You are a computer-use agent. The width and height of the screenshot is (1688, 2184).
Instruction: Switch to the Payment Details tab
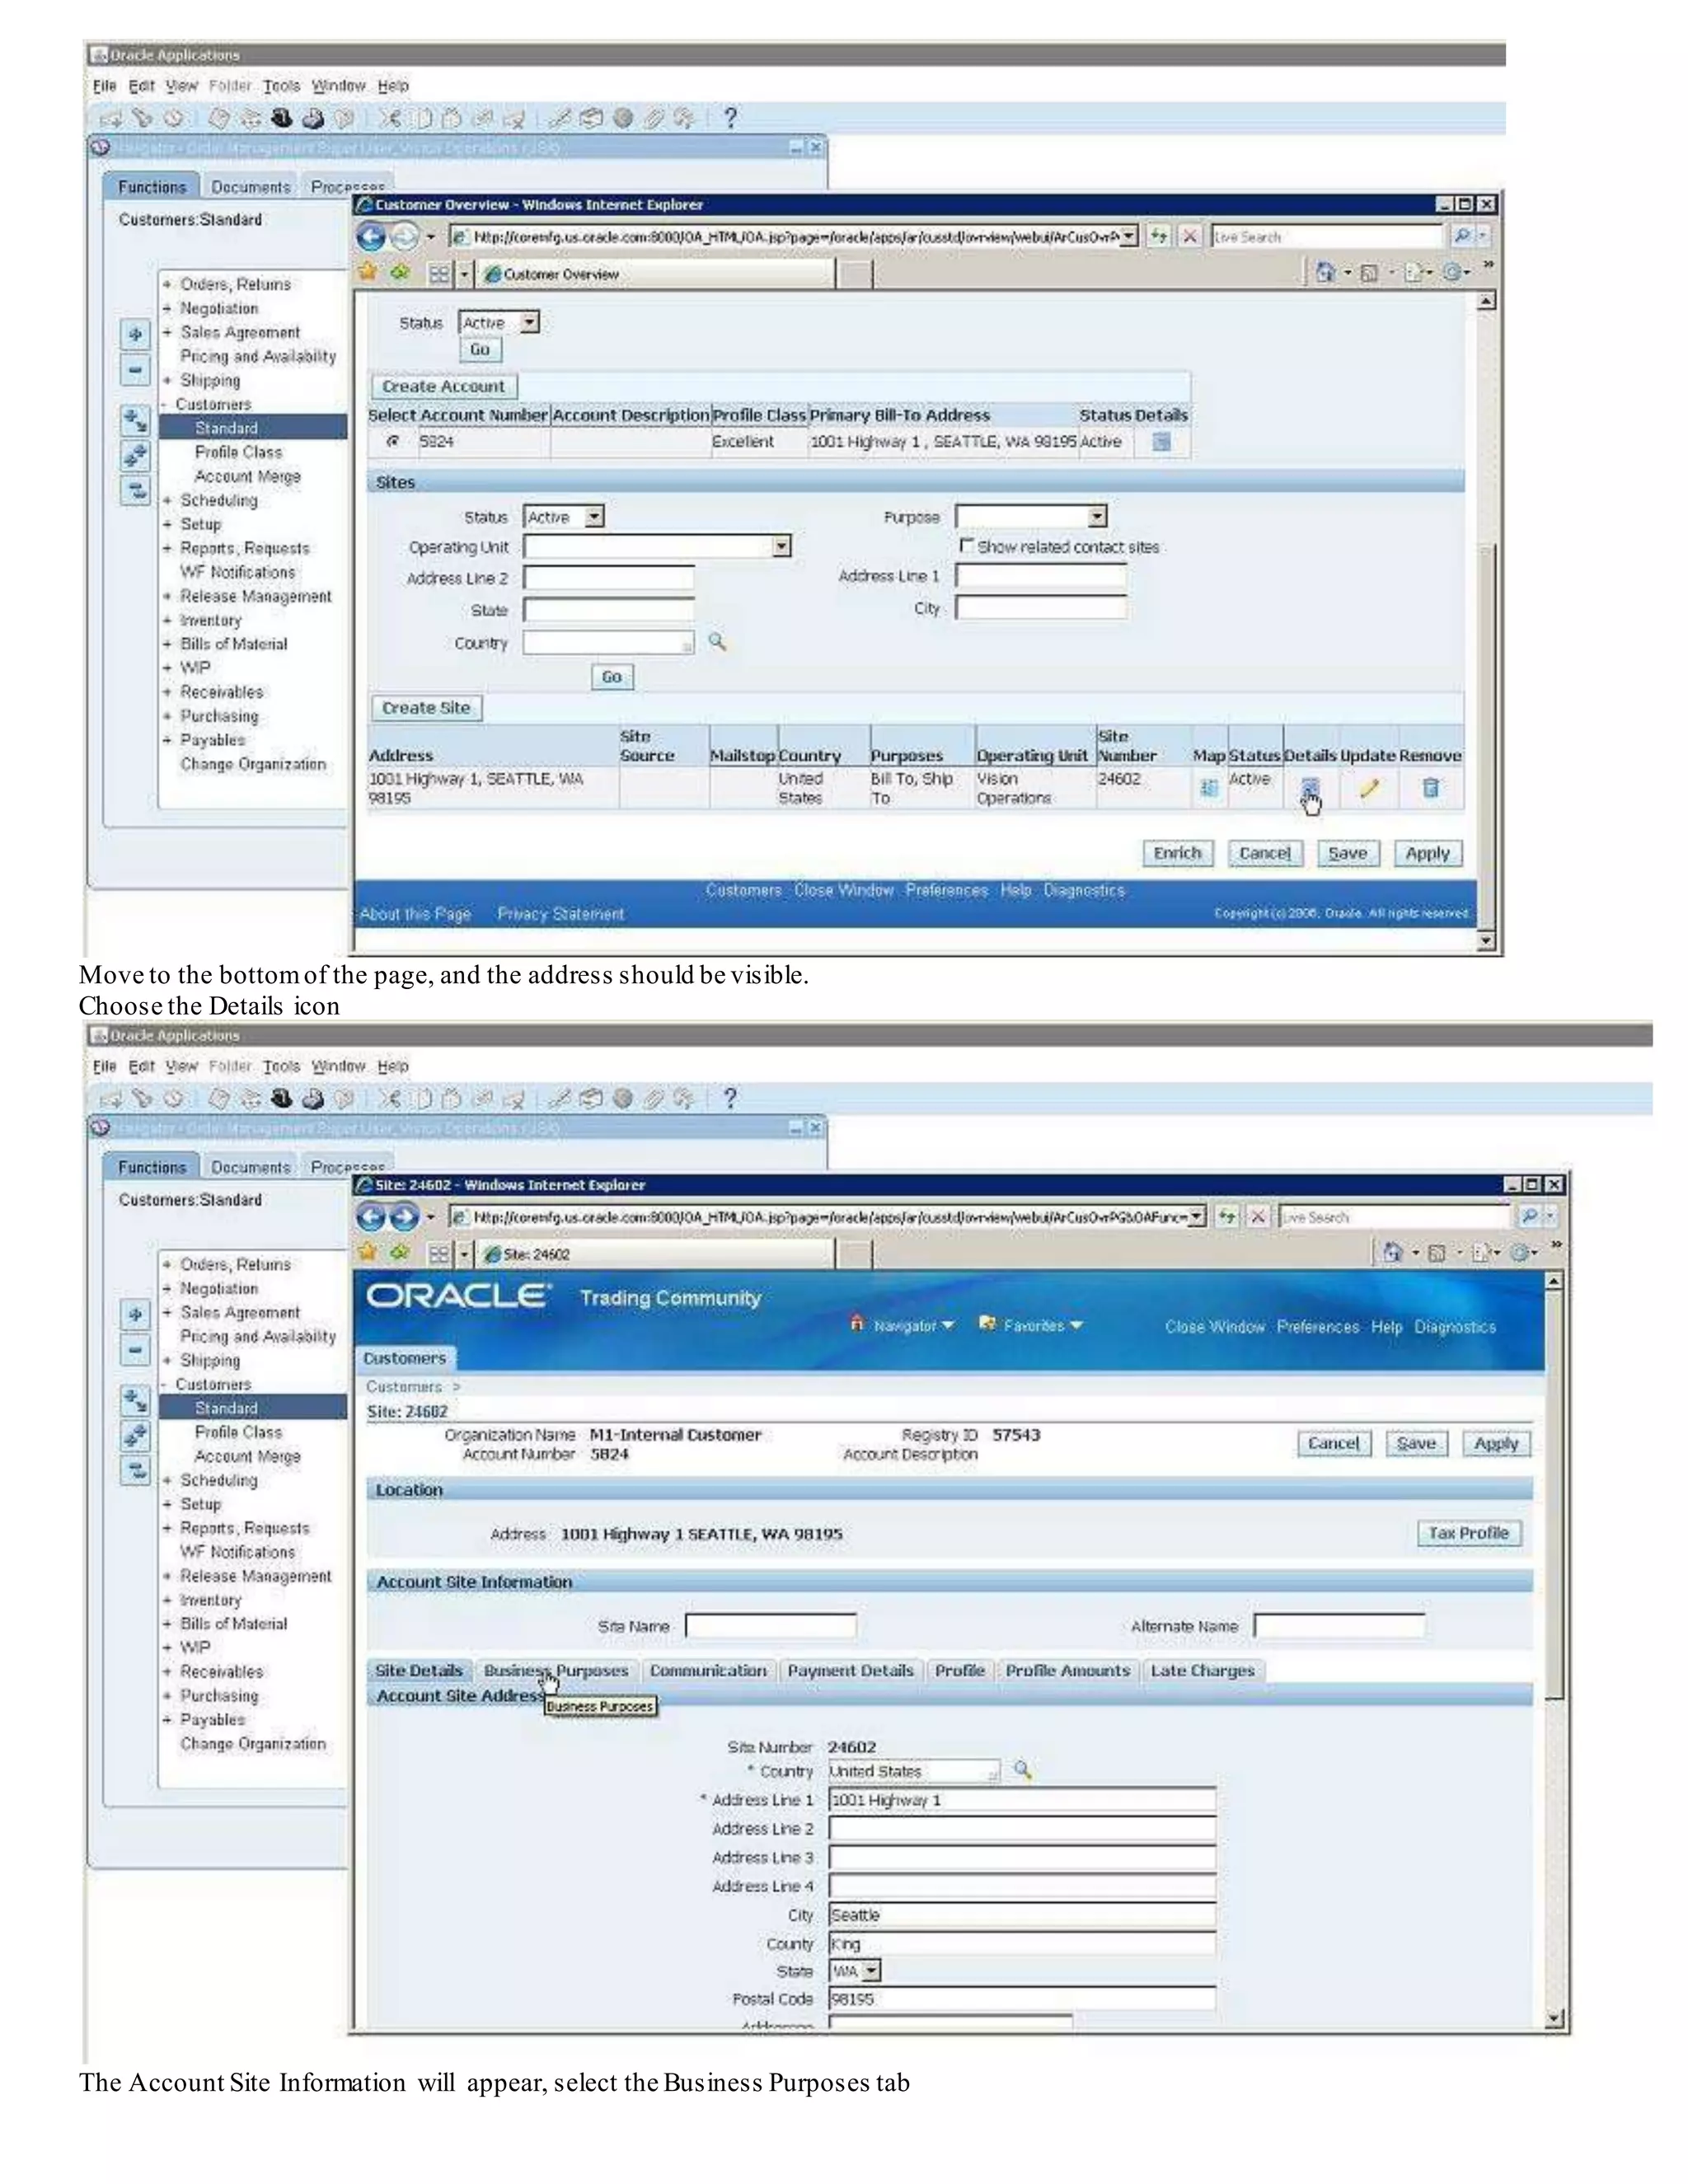pos(850,1671)
